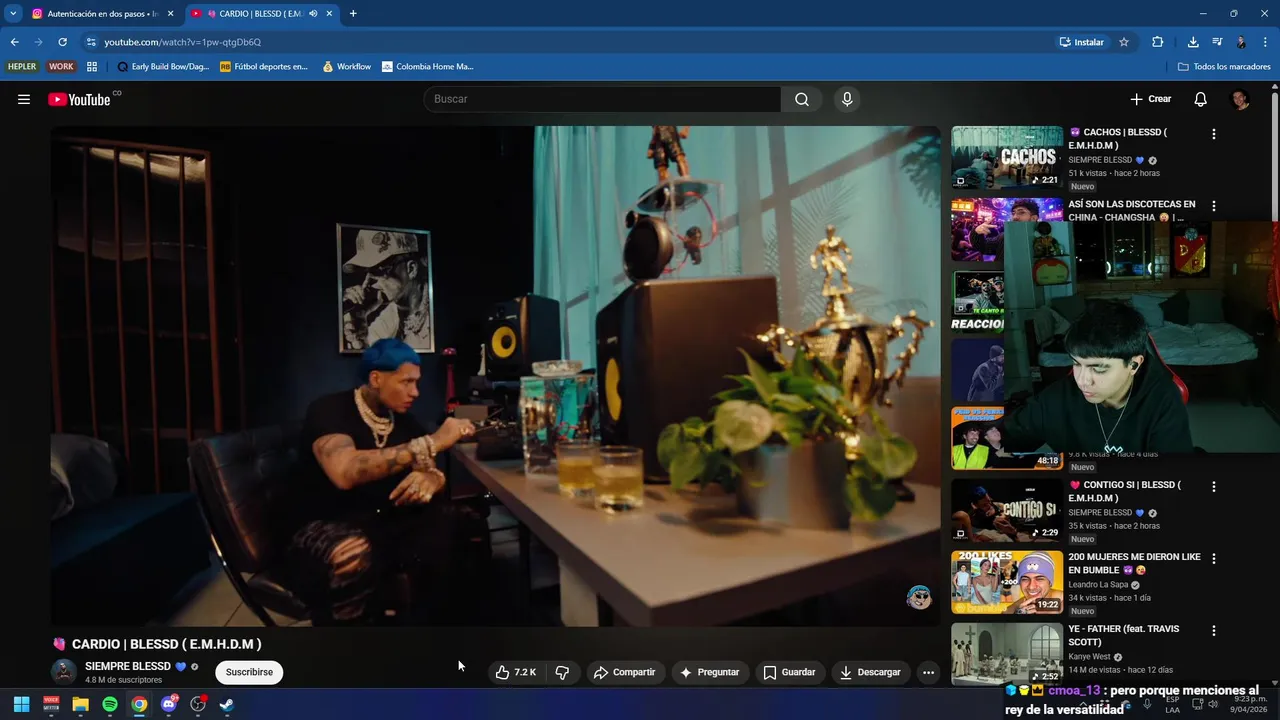Open options for the 200 MUJERES video
The height and width of the screenshot is (720, 1280).
point(1214,559)
